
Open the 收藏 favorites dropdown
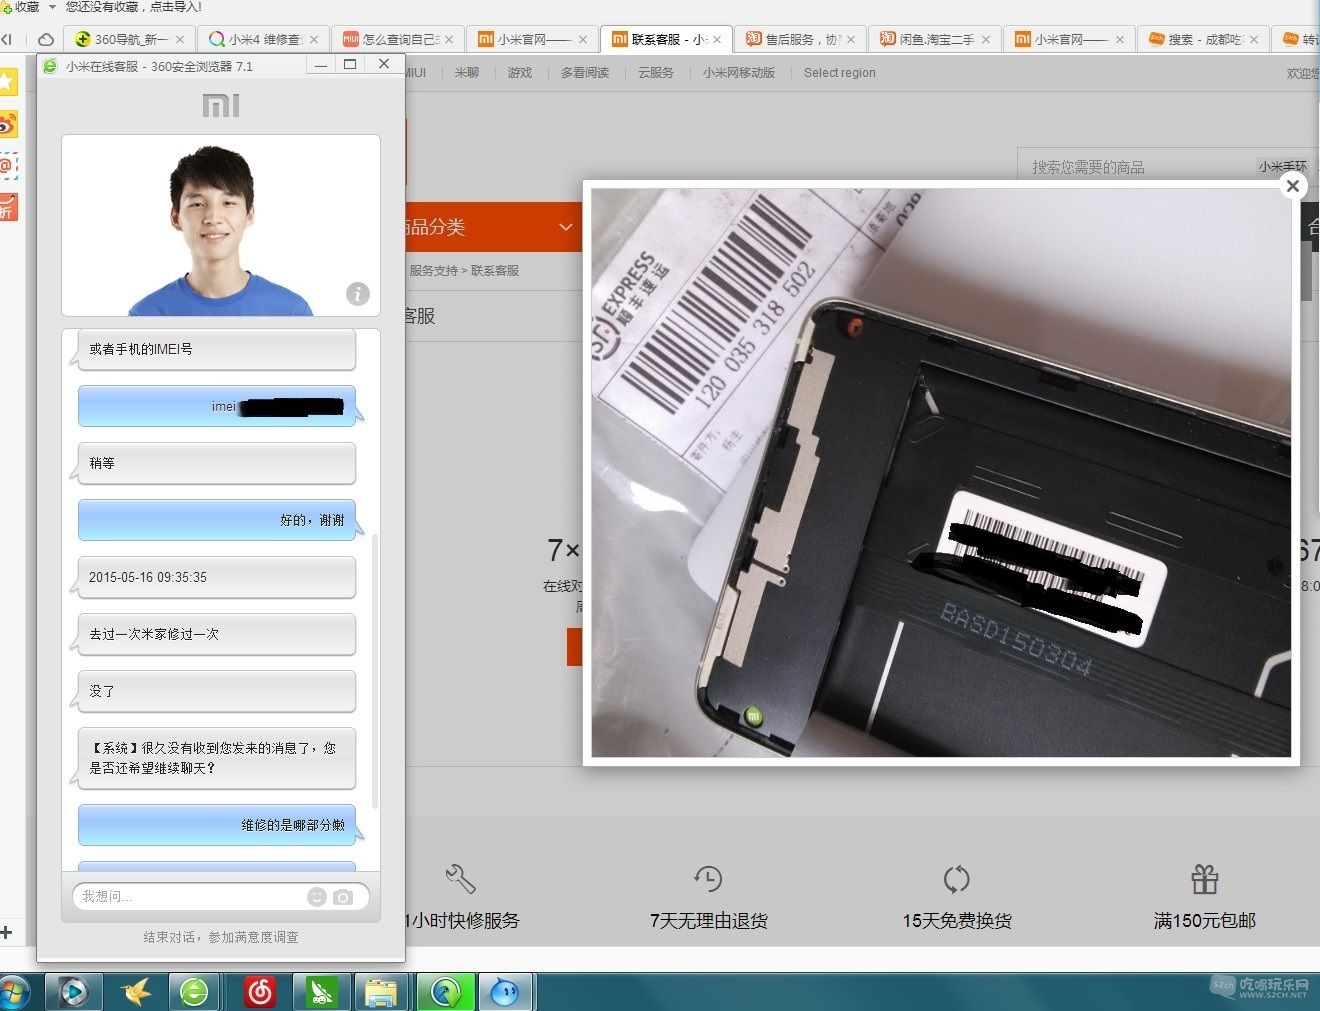pos(52,7)
